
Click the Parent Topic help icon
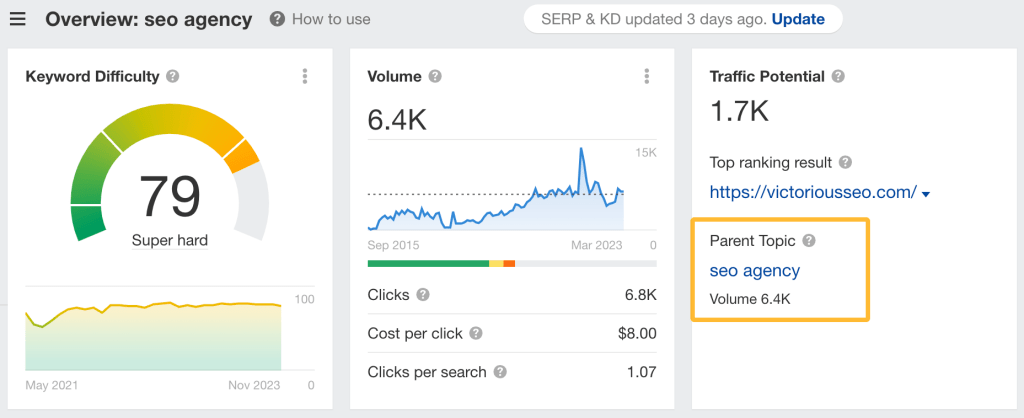click(809, 241)
